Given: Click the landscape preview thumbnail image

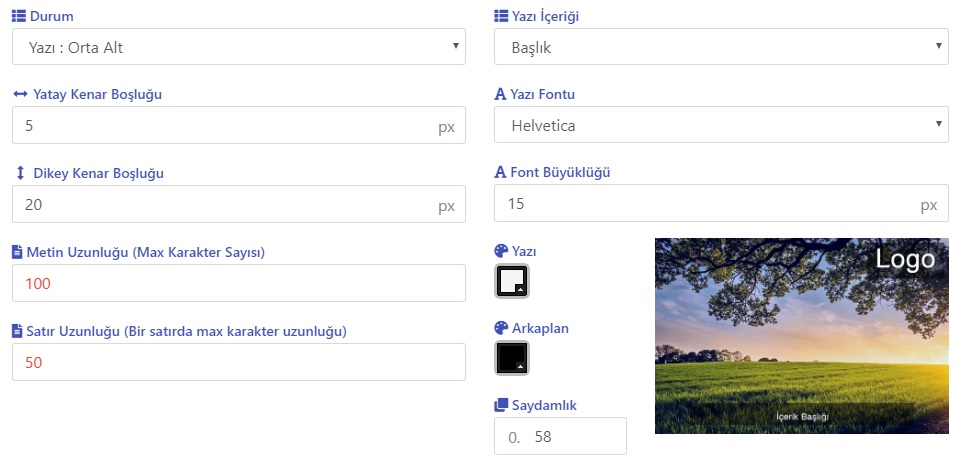Looking at the screenshot, I should click(801, 335).
